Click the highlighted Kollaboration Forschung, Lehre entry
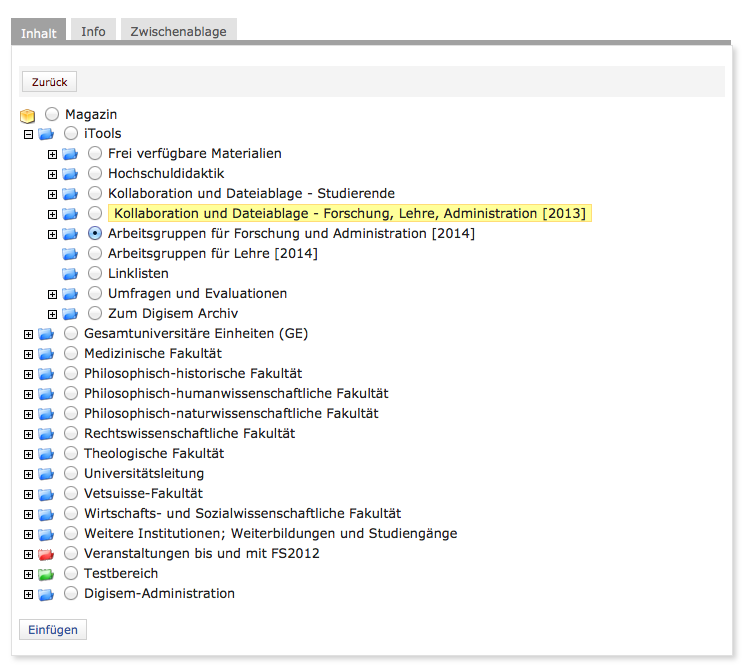743x668 pixels. coord(350,213)
